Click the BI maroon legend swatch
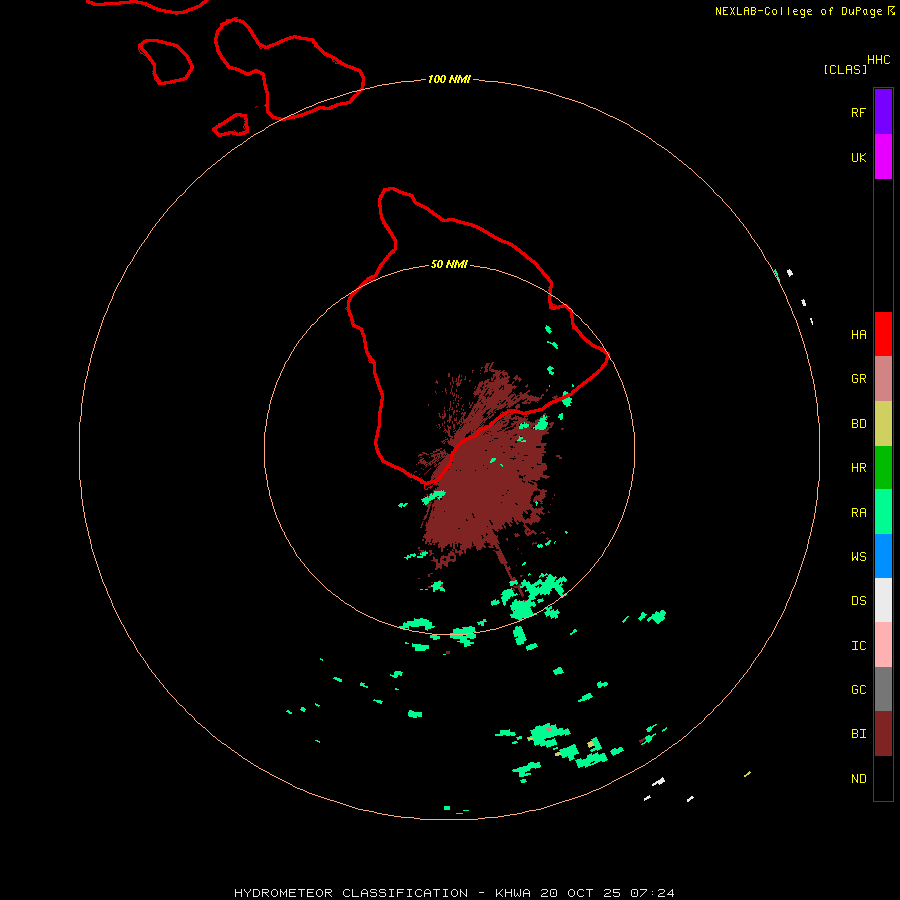Image resolution: width=900 pixels, height=900 pixels. pyautogui.click(x=883, y=734)
